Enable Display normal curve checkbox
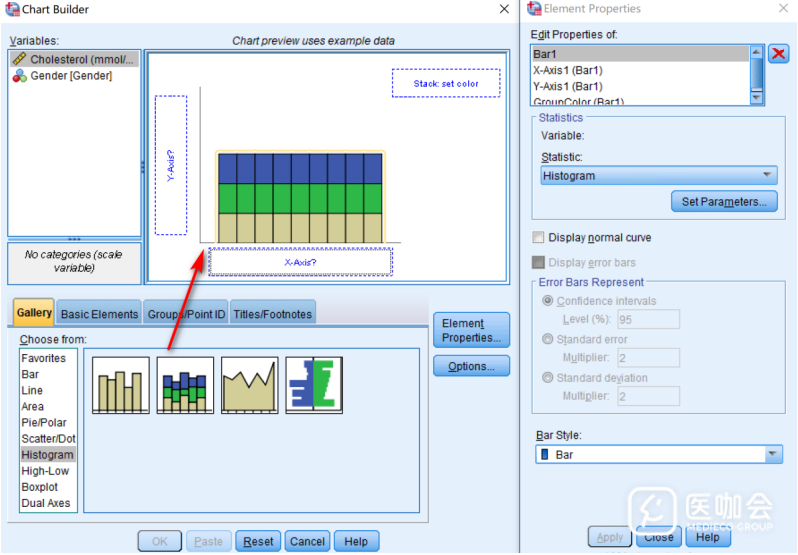 [x=539, y=238]
